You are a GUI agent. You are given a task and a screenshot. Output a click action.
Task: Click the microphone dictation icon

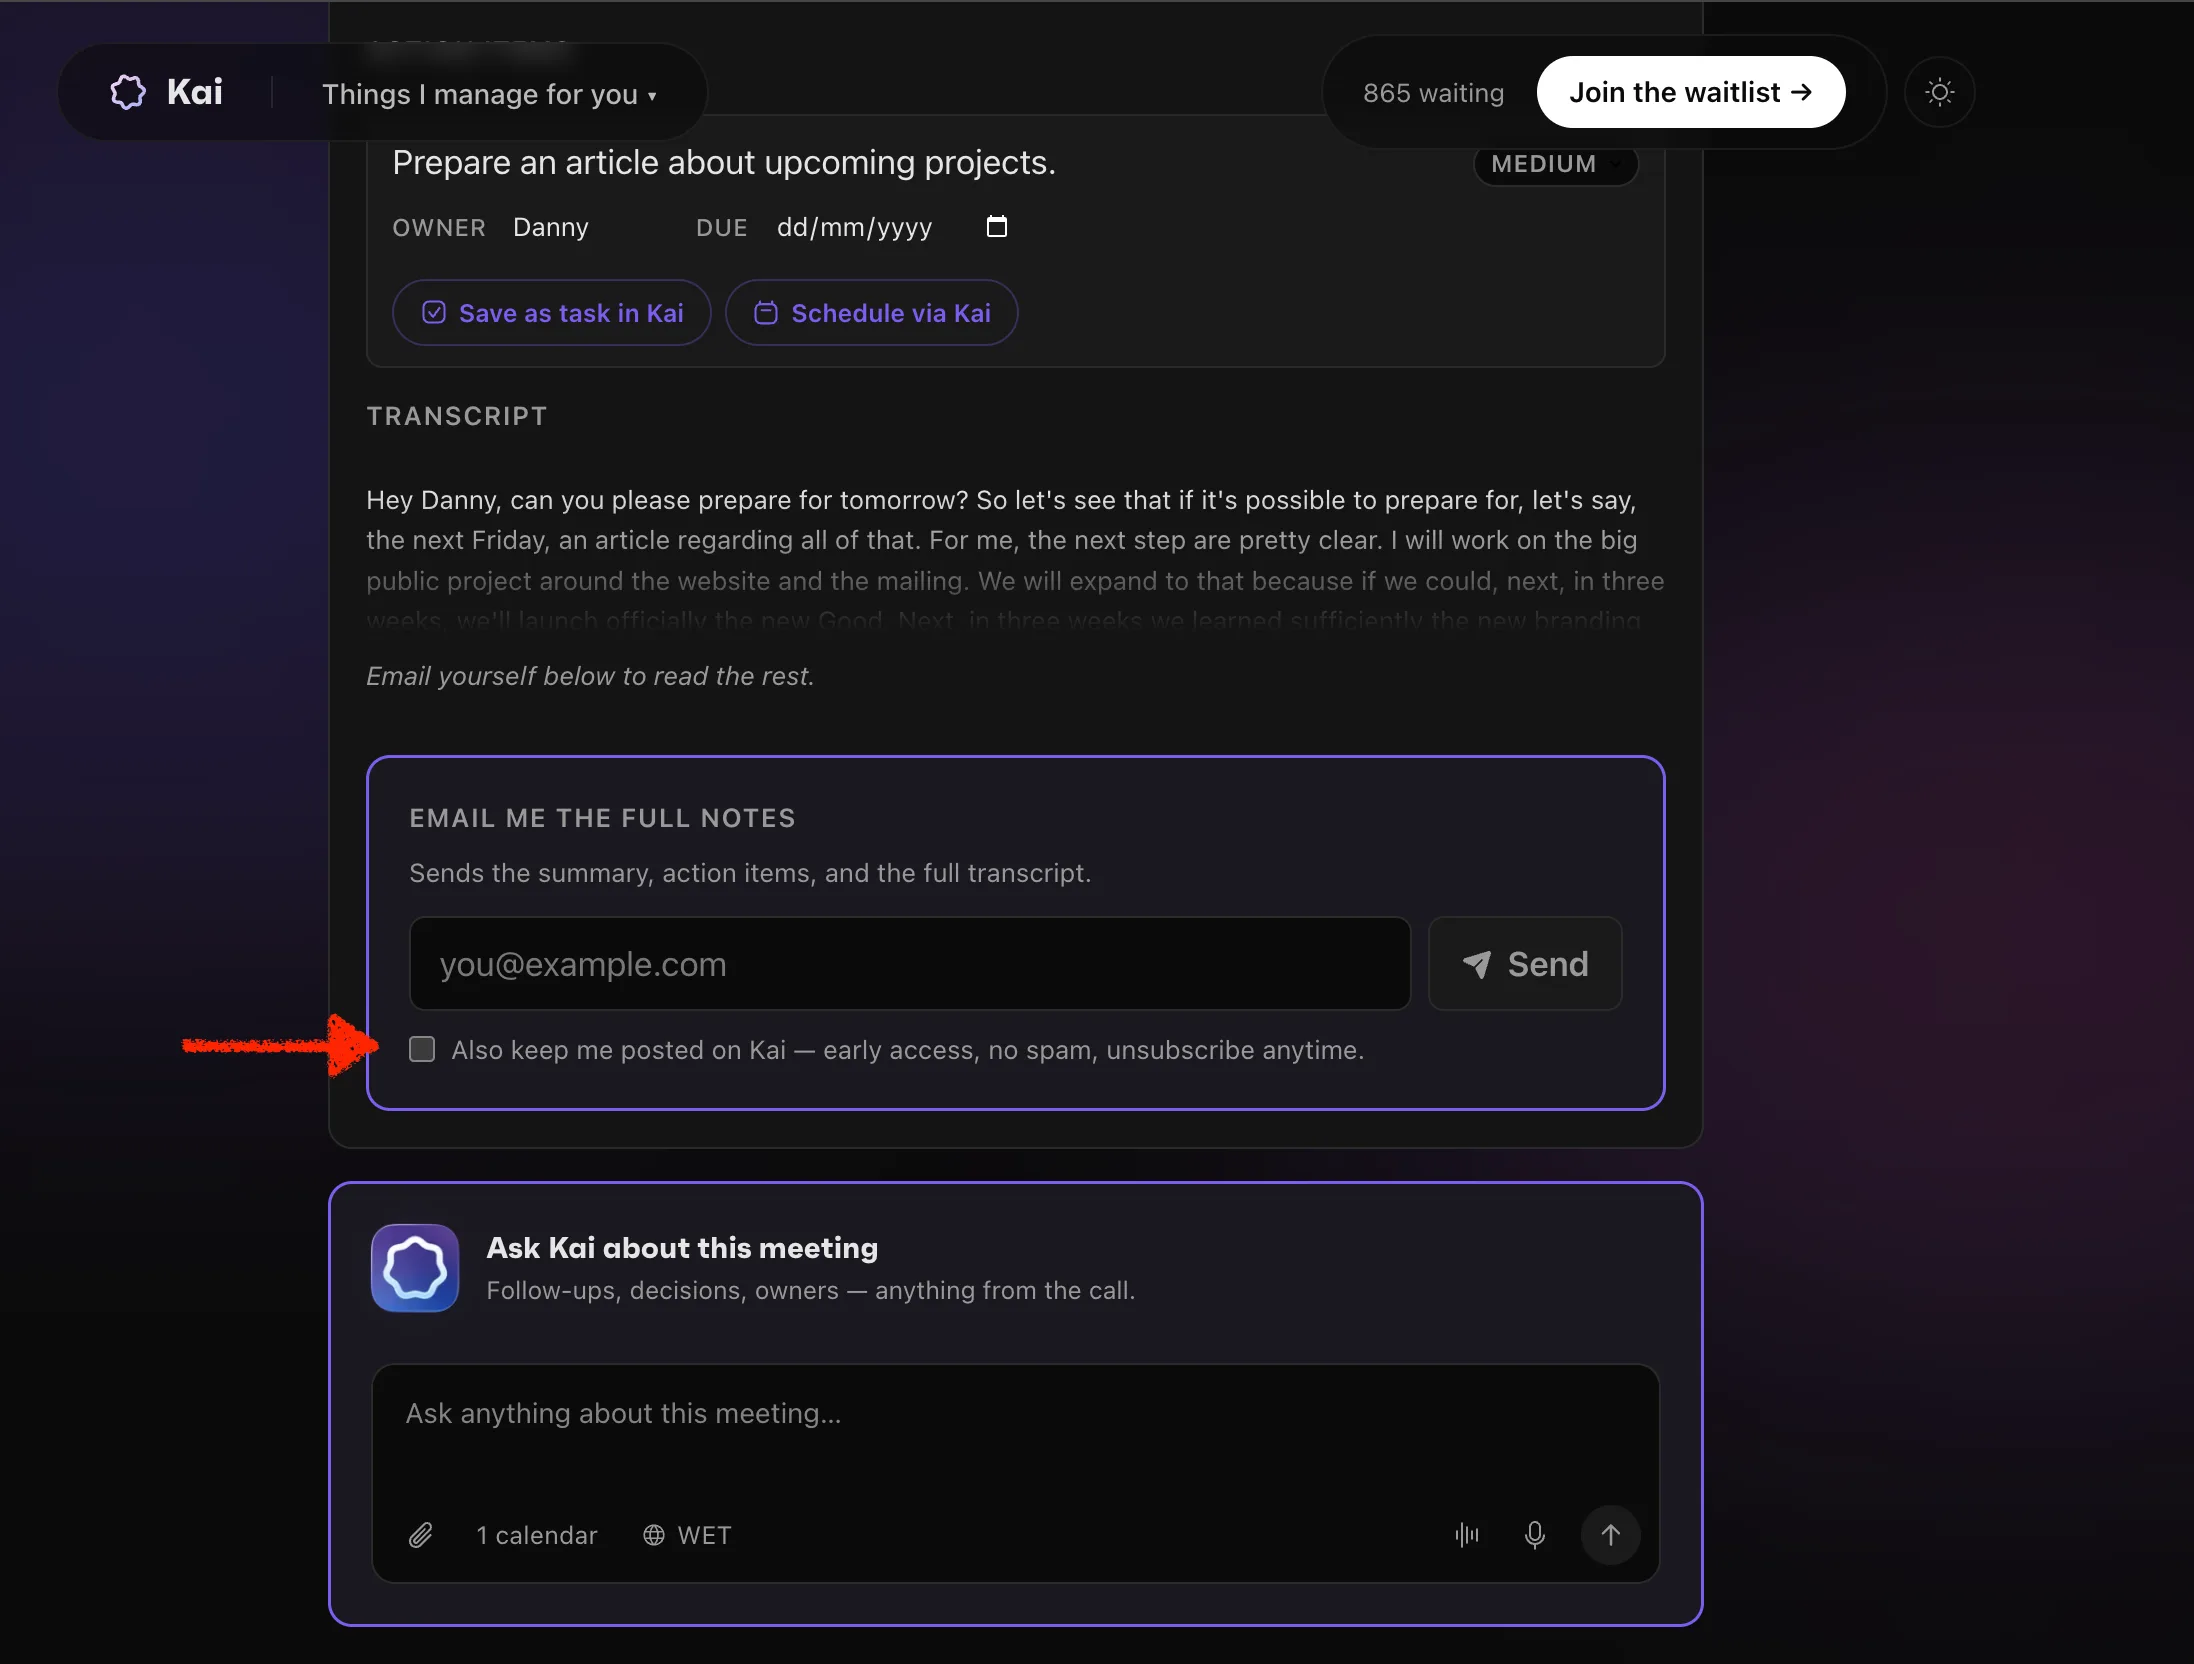pyautogui.click(x=1535, y=1535)
